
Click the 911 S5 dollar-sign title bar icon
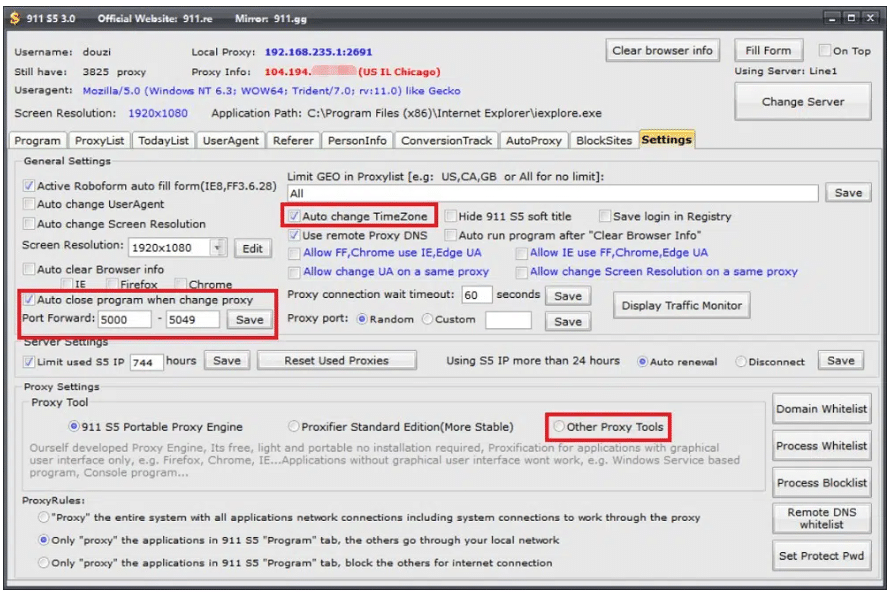(x=14, y=18)
